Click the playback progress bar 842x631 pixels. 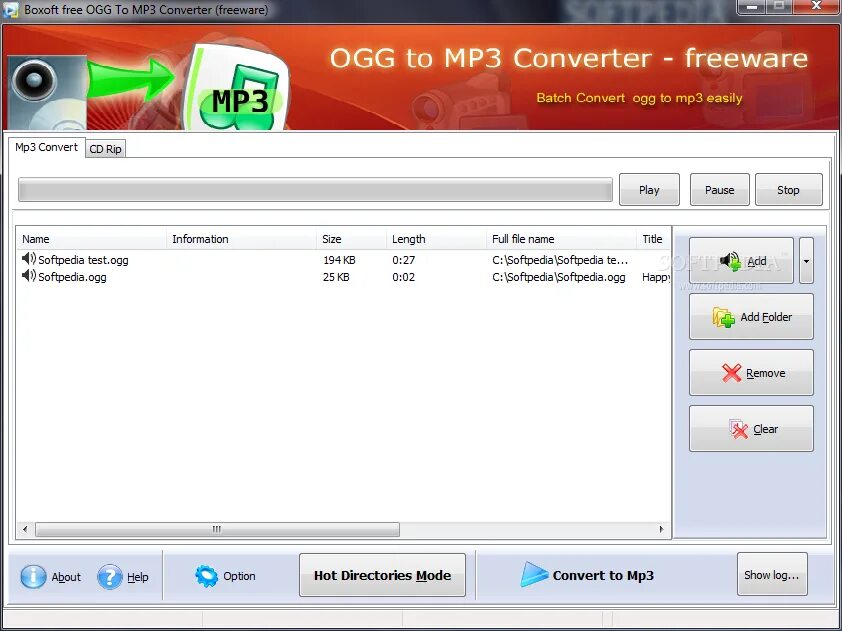315,190
